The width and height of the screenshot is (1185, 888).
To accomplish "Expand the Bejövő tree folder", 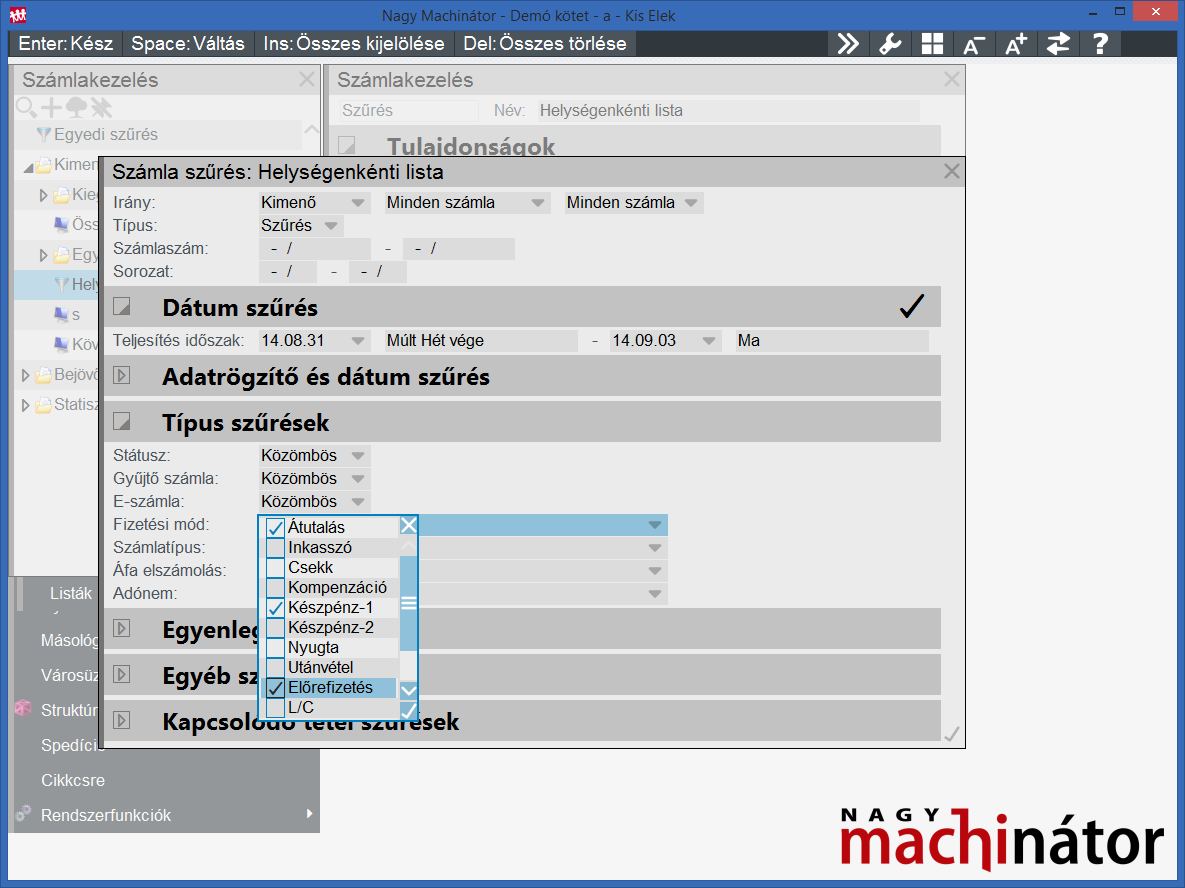I will pos(26,375).
